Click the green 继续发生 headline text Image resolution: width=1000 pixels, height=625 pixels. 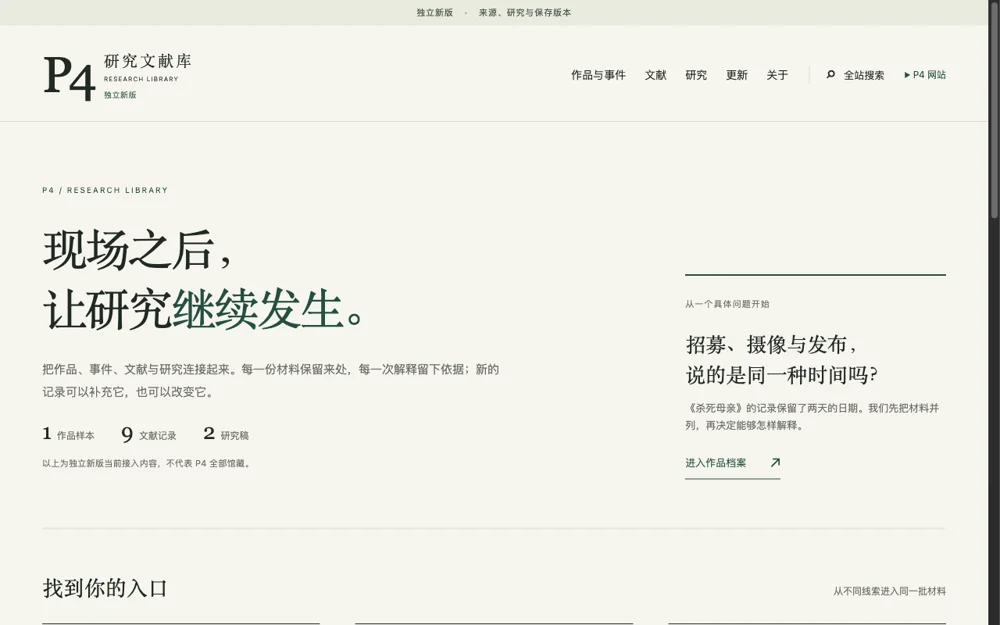(258, 309)
